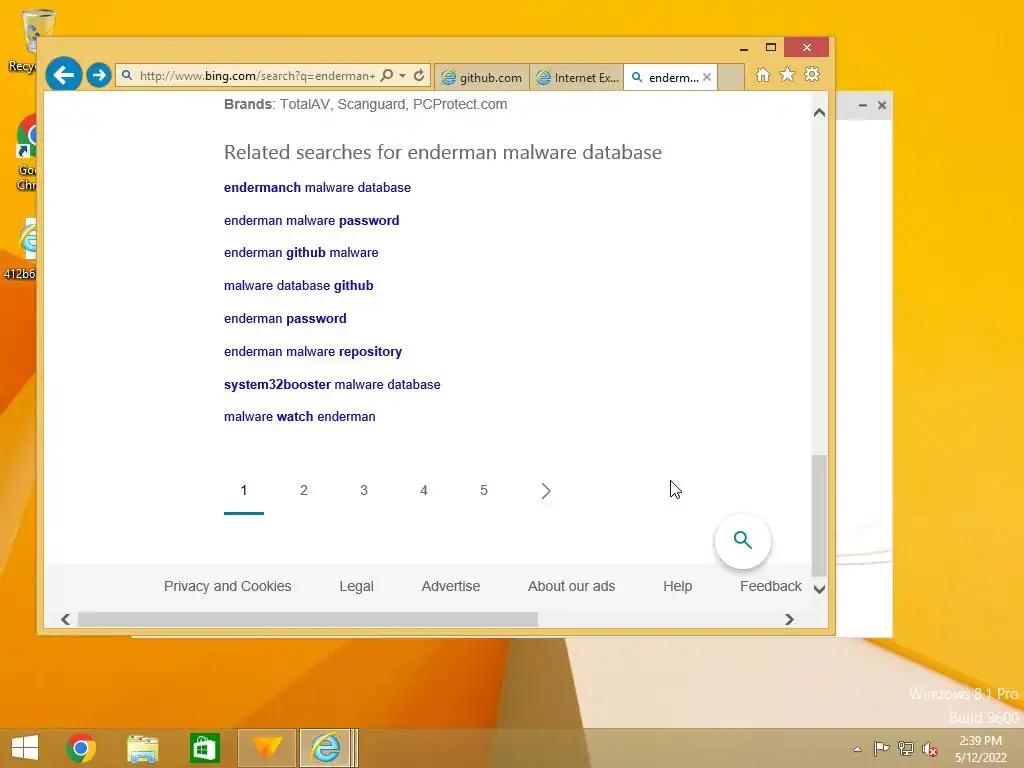Image resolution: width=1024 pixels, height=768 pixels.
Task: Select results page 1
Action: 244,490
